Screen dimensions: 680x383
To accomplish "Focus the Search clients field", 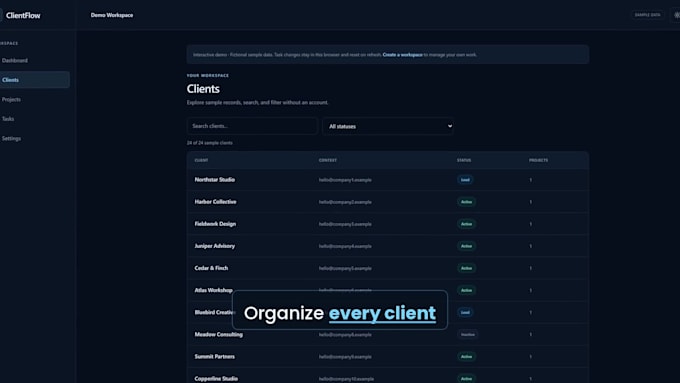I will (x=252, y=126).
